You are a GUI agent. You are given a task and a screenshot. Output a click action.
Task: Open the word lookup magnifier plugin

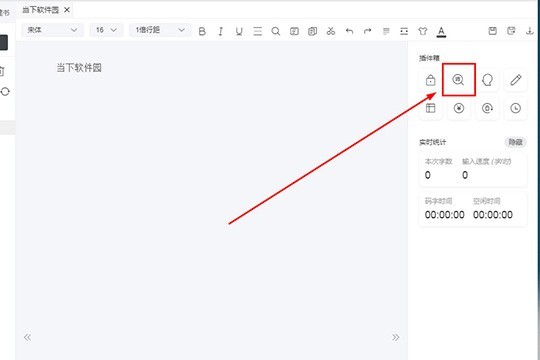coord(458,80)
